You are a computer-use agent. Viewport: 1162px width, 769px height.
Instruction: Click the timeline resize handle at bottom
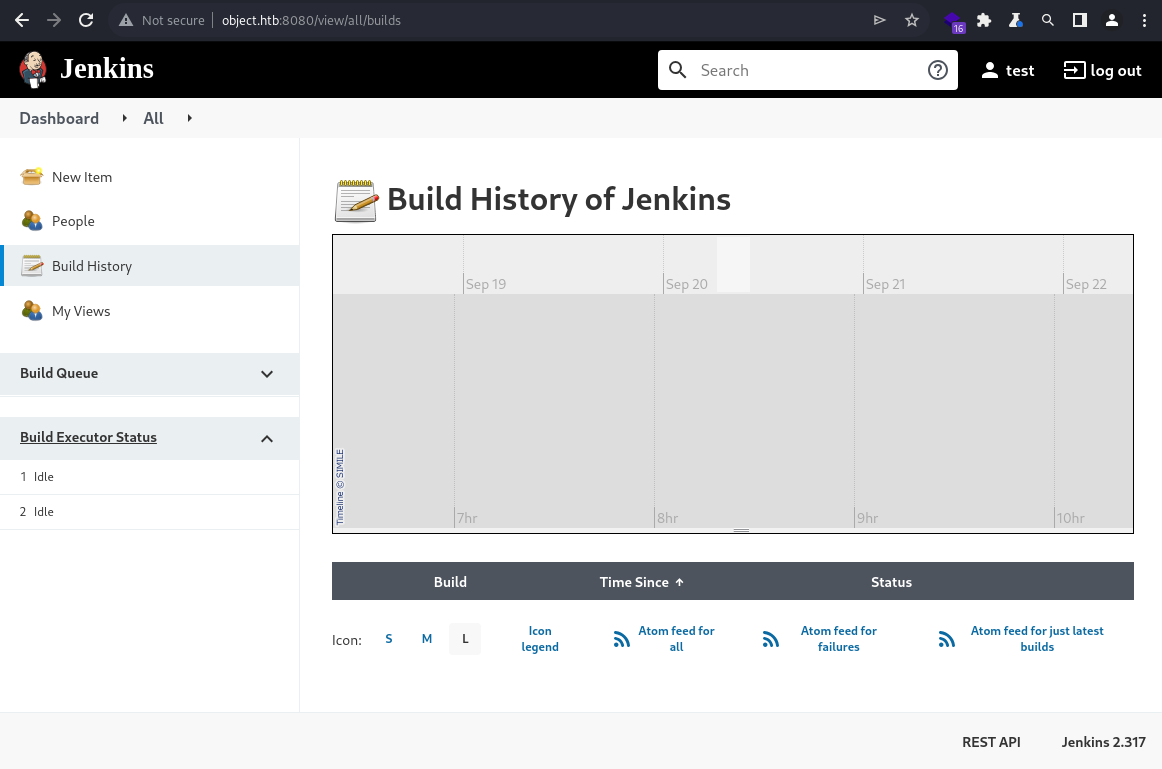pos(741,530)
